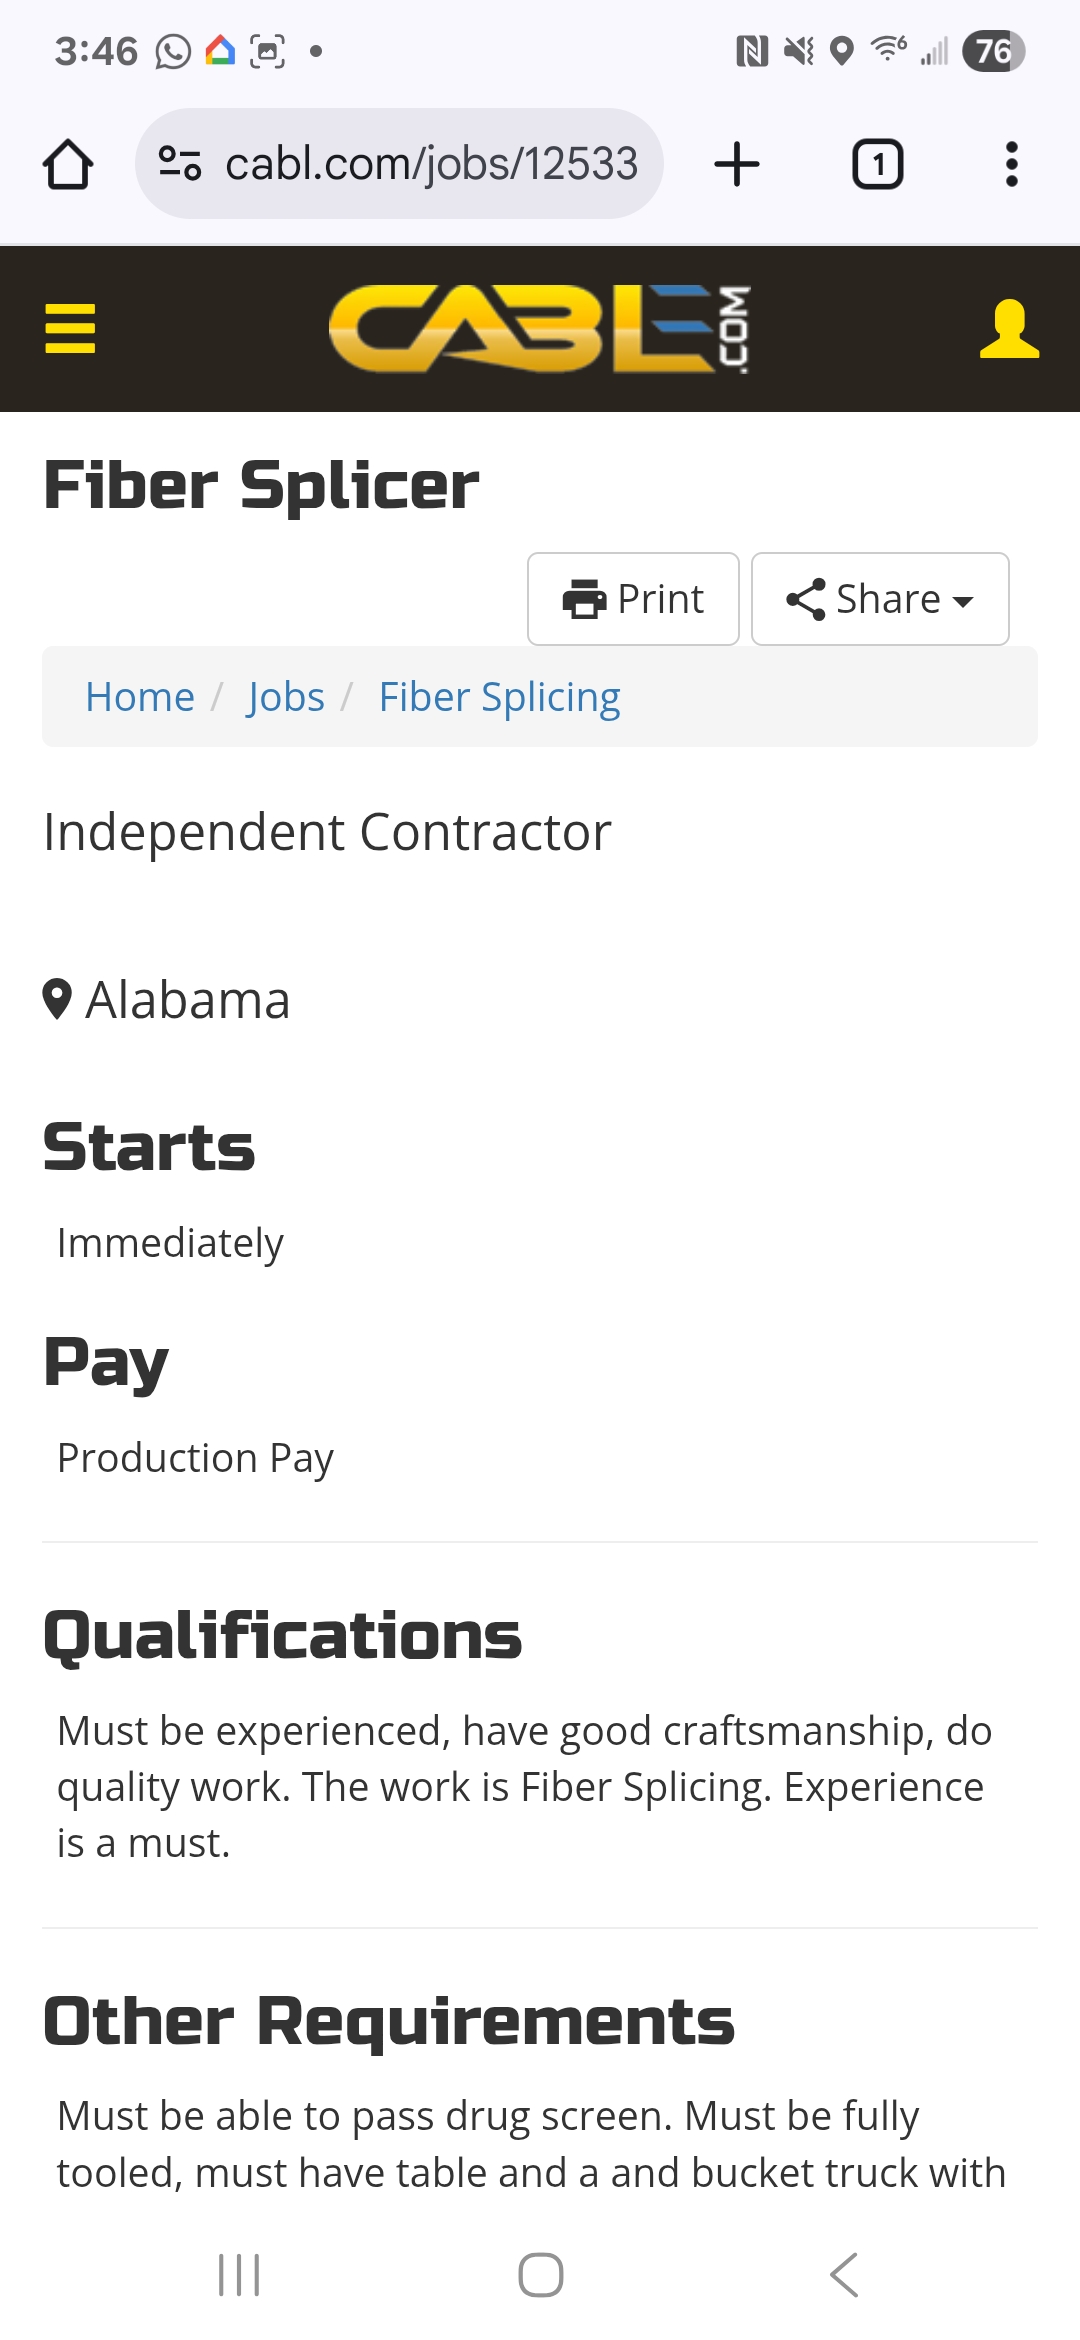Tap the user account profile icon
This screenshot has height=2340, width=1080.
[x=1008, y=328]
